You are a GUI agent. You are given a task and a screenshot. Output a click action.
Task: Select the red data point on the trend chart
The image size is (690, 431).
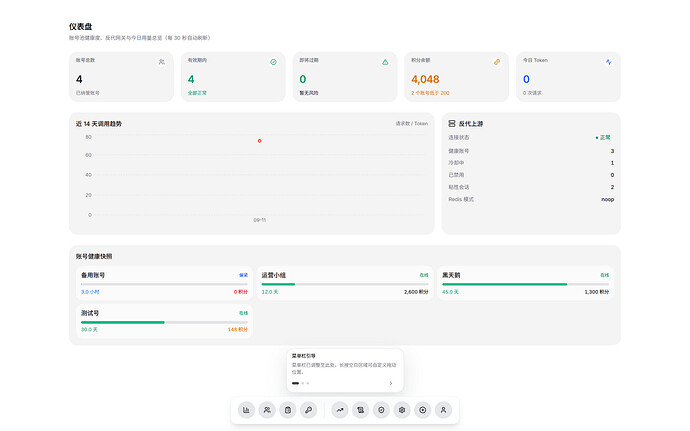pyautogui.click(x=260, y=141)
